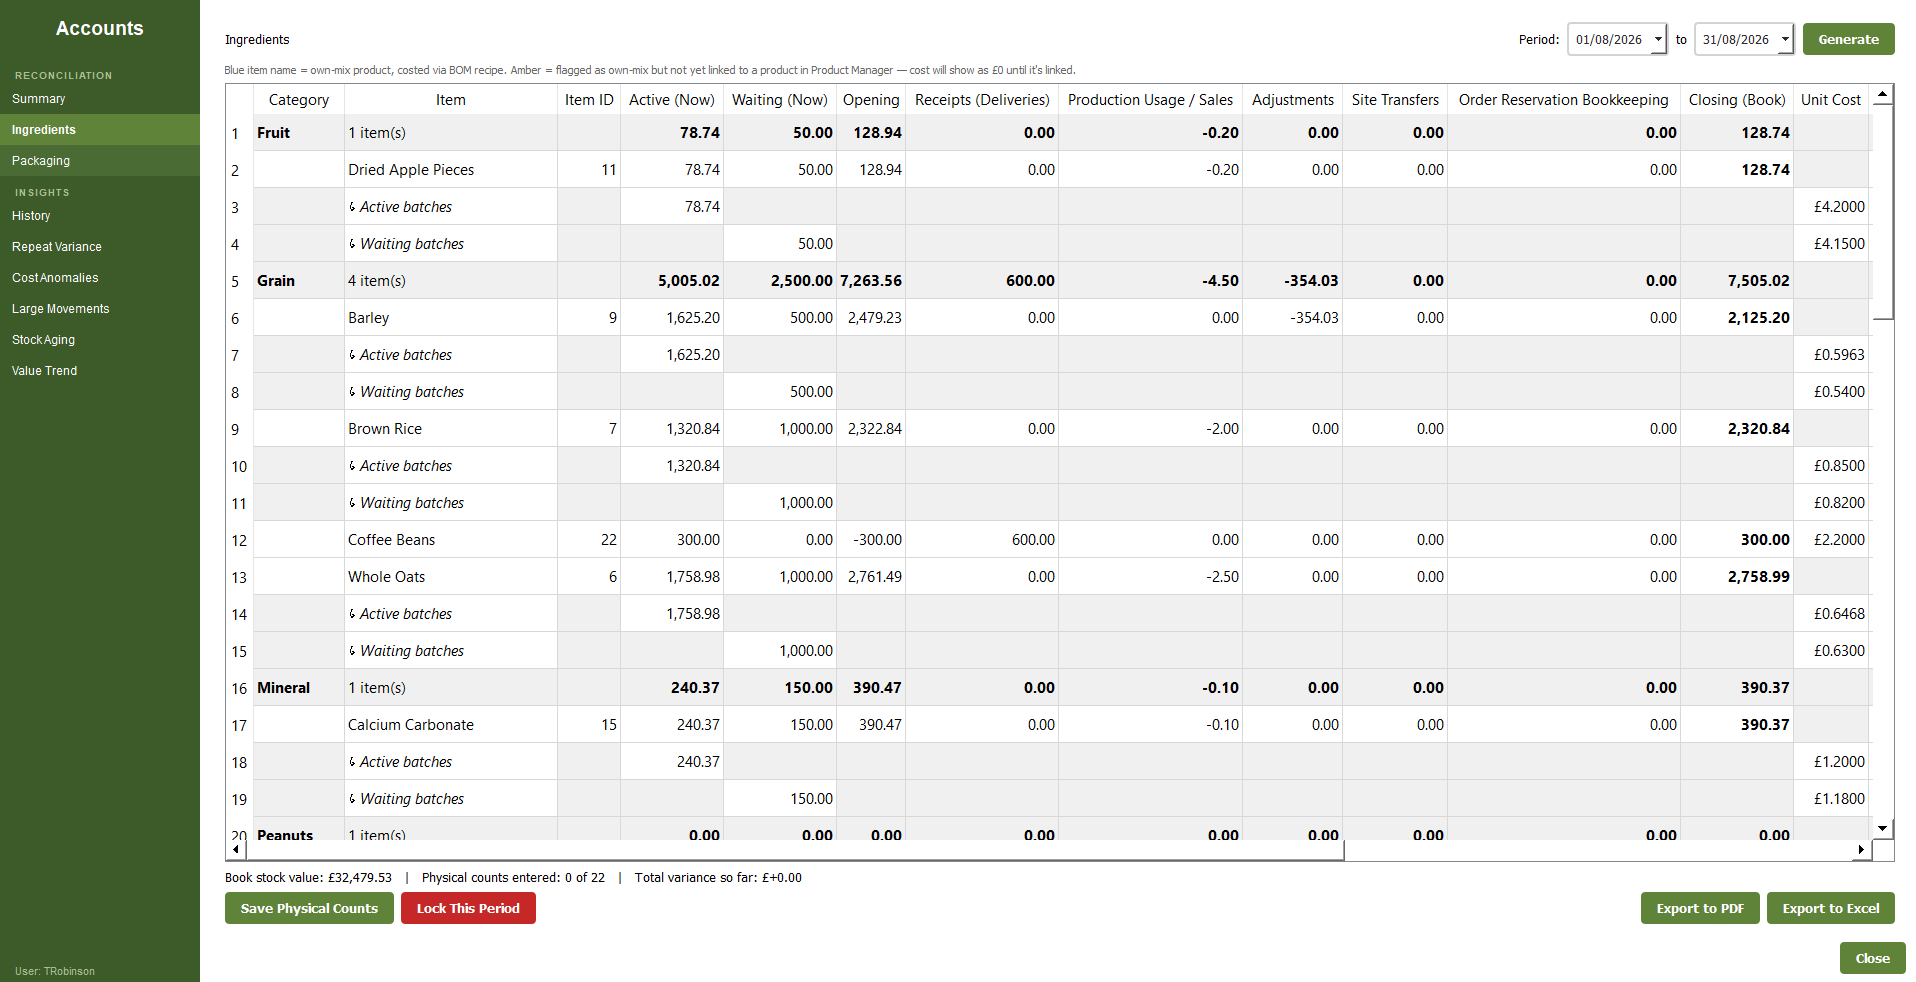Click Barley's -354.03 adjustment value

[1292, 318]
